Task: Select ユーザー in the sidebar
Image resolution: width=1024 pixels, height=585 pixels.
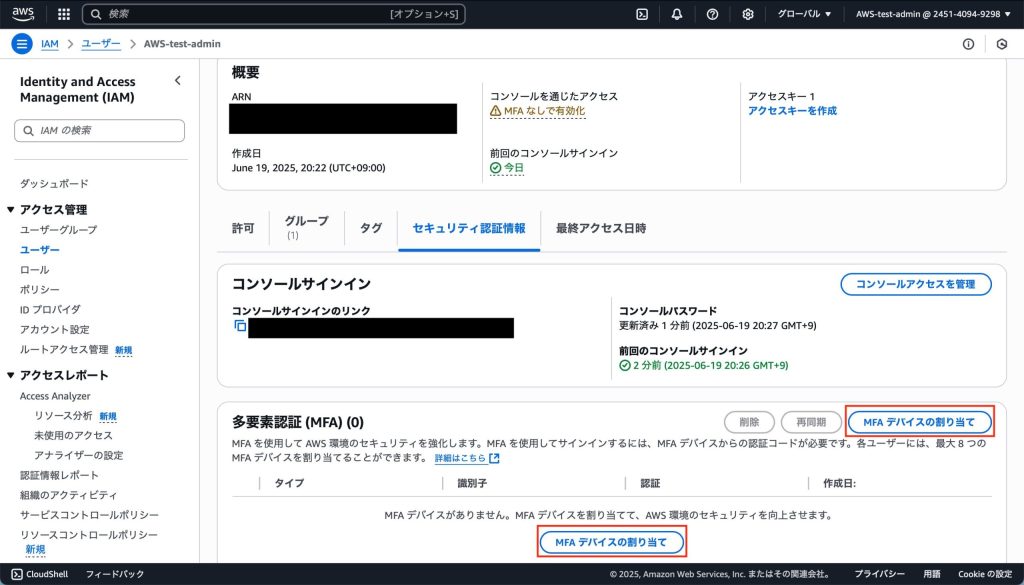Action: pyautogui.click(x=40, y=249)
